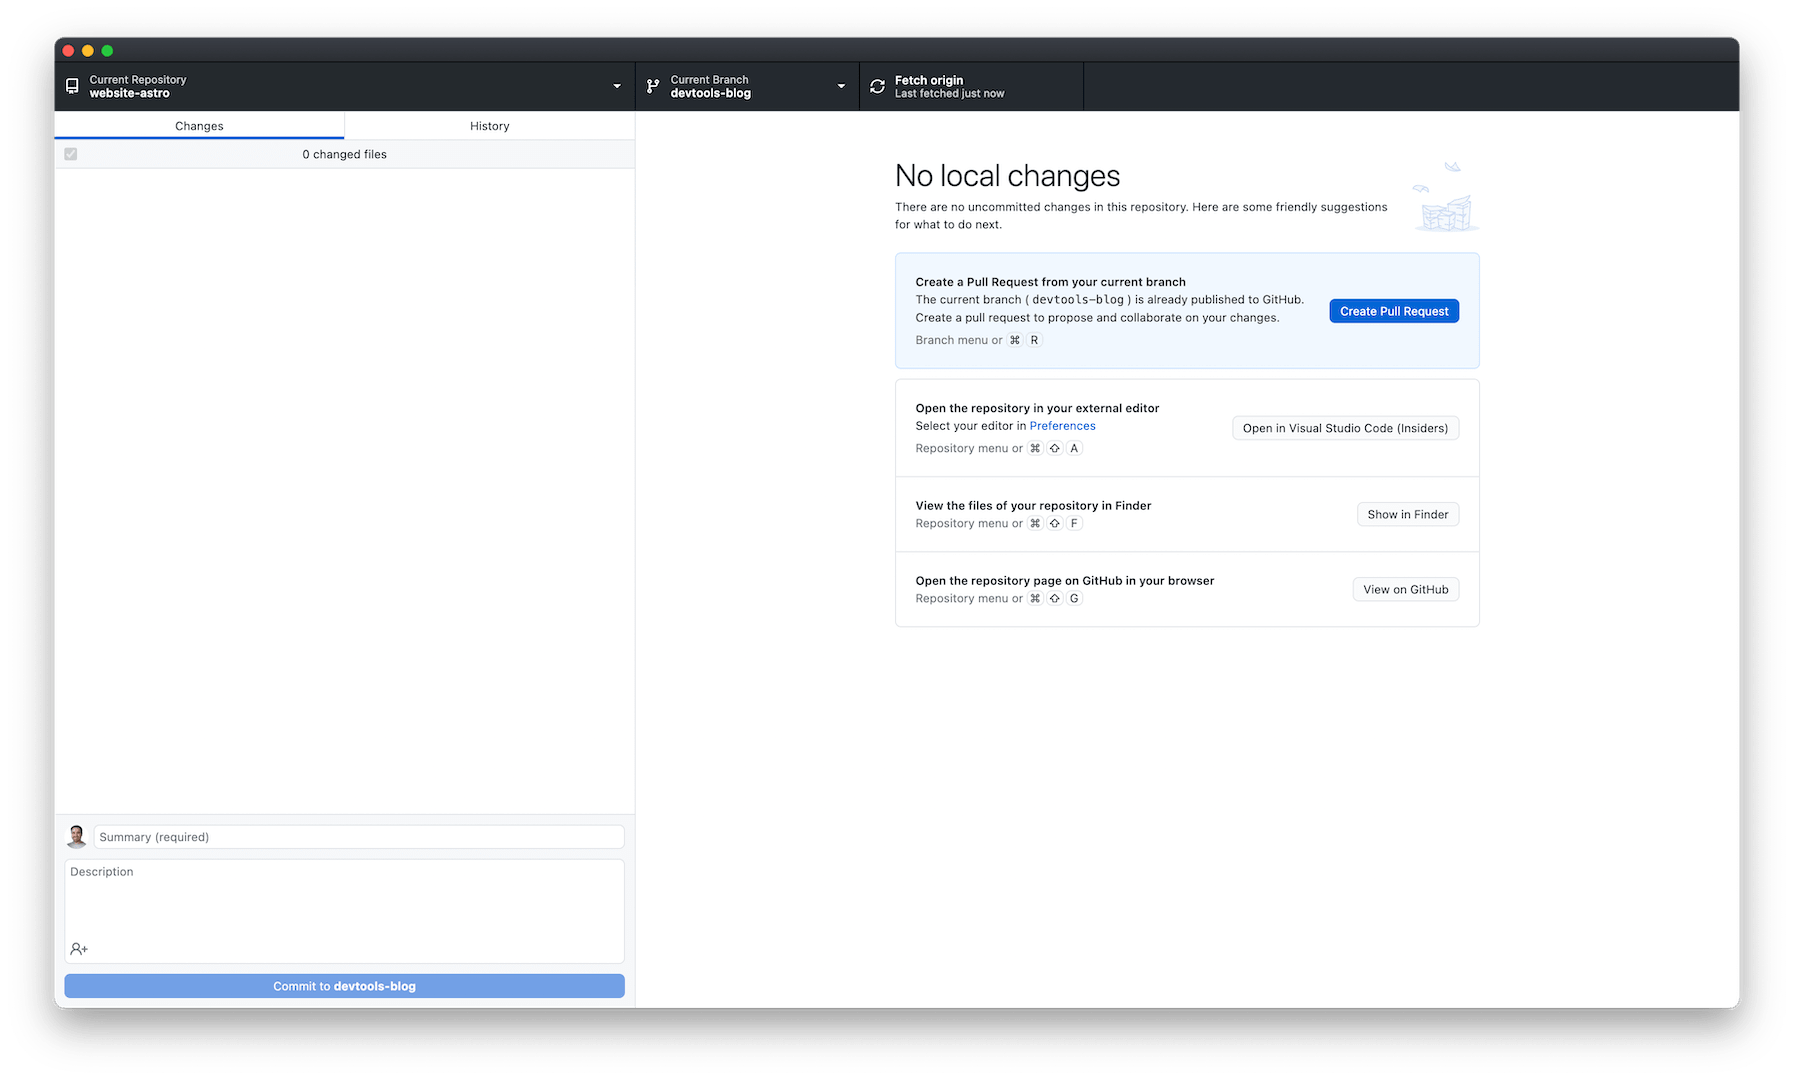Screen dimensions: 1794x1080
Task: Click your avatar beside the Summary field
Action: [76, 836]
